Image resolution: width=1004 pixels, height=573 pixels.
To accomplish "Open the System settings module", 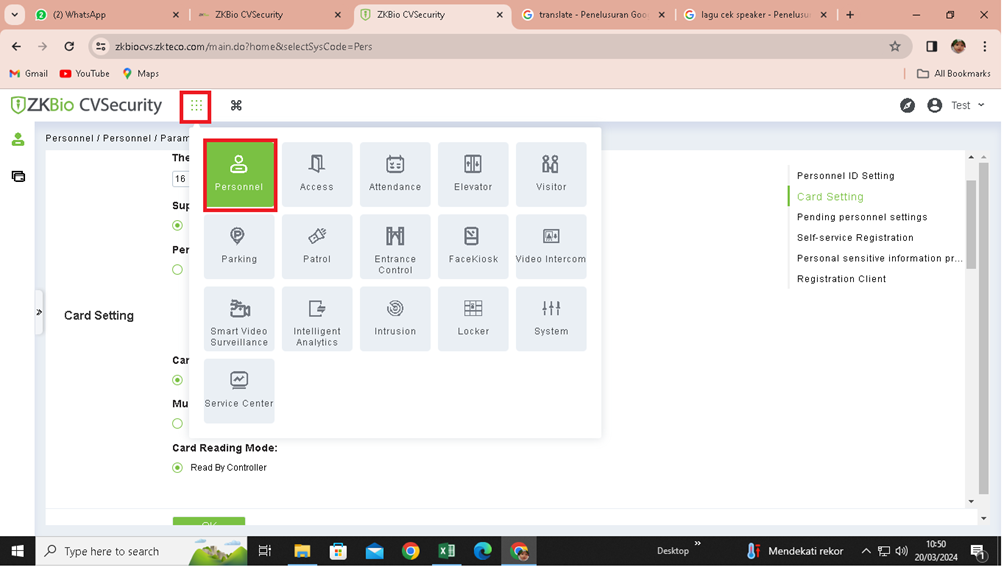I will pos(551,319).
